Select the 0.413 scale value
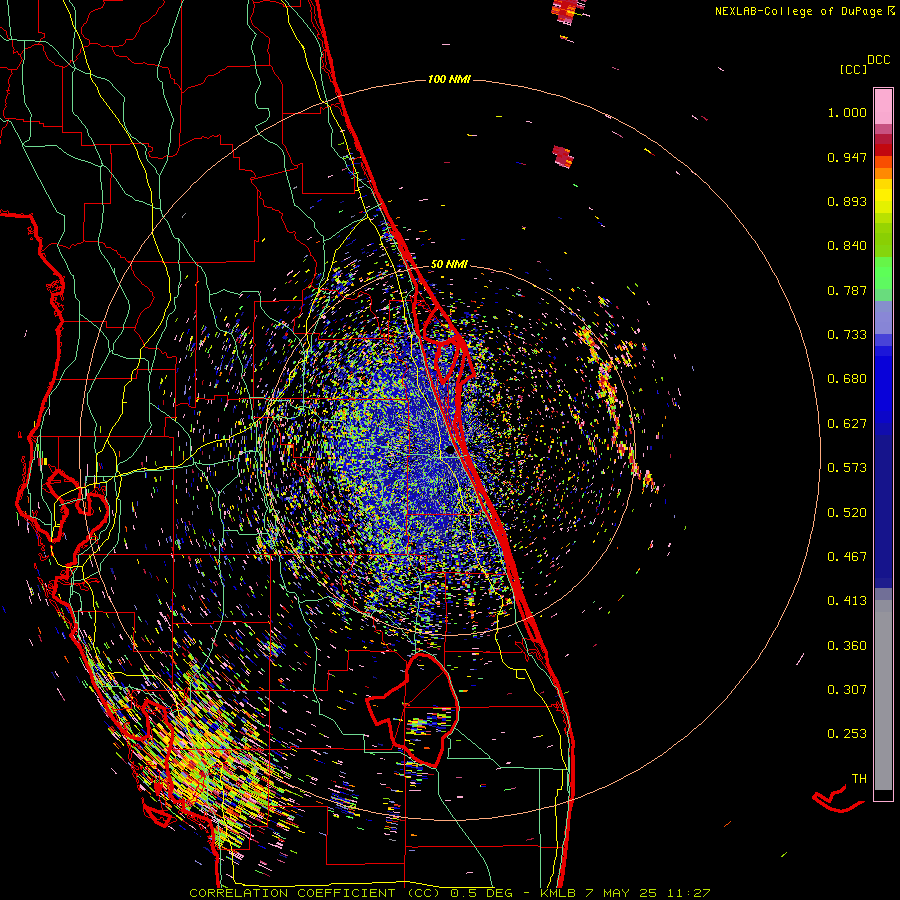 tap(847, 601)
